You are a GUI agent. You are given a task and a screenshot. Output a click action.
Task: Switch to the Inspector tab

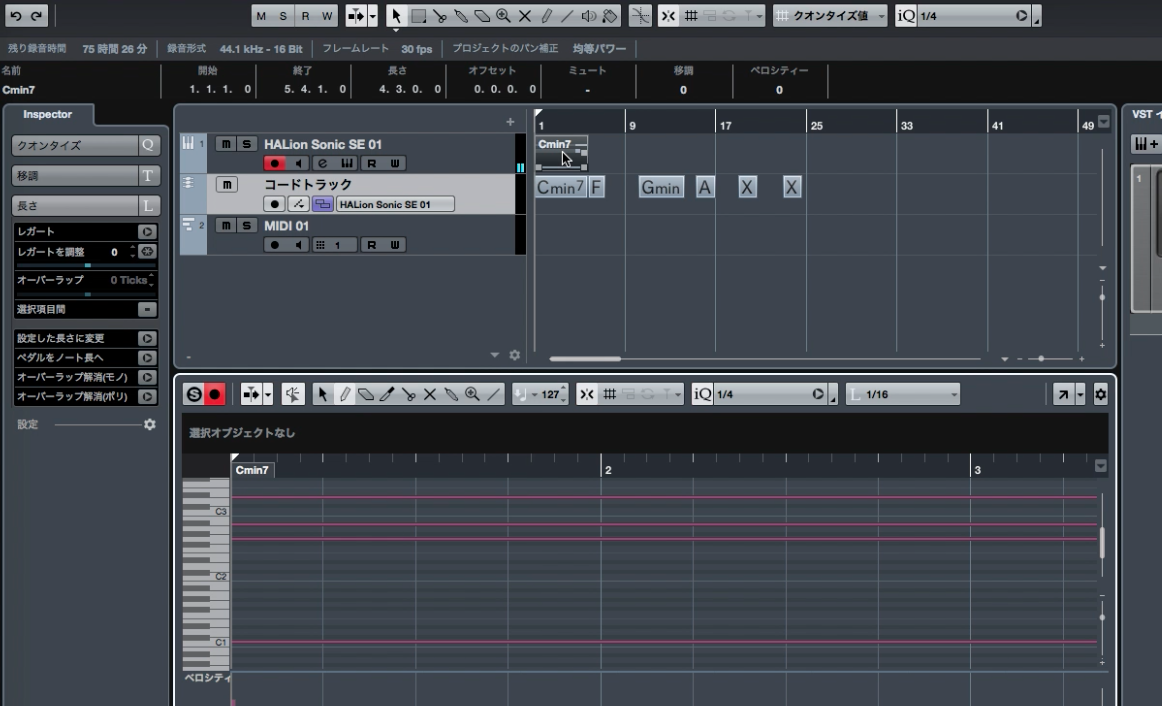click(x=47, y=114)
